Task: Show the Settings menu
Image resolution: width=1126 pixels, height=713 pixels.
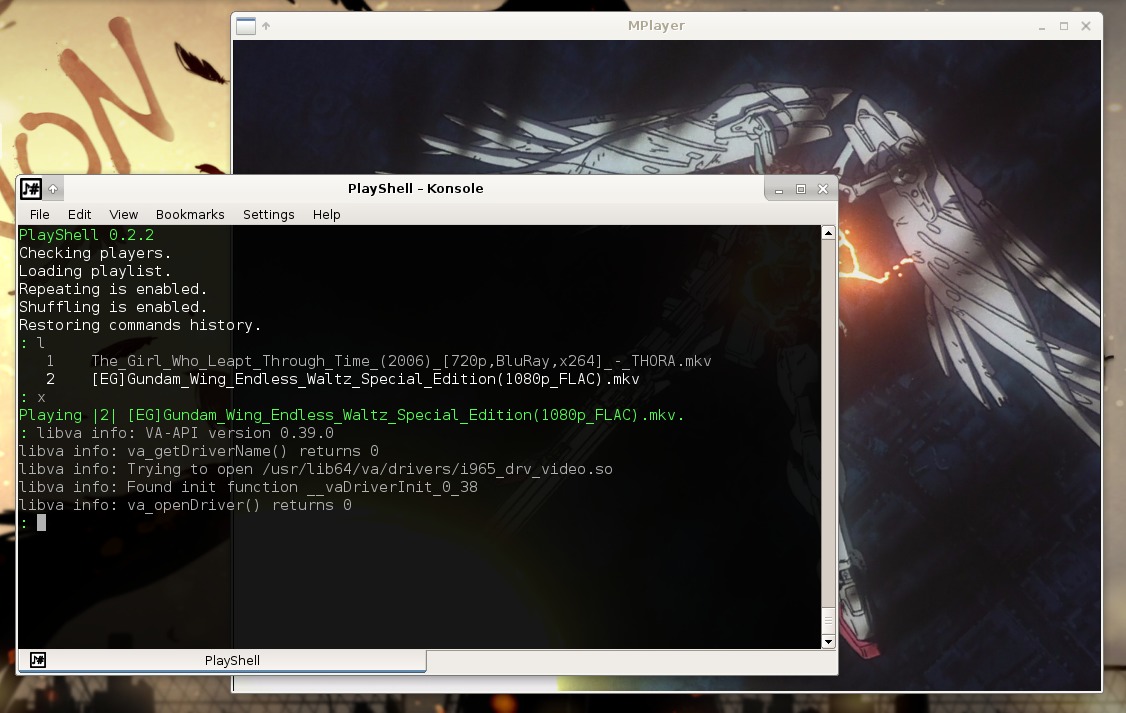Action: (x=268, y=214)
